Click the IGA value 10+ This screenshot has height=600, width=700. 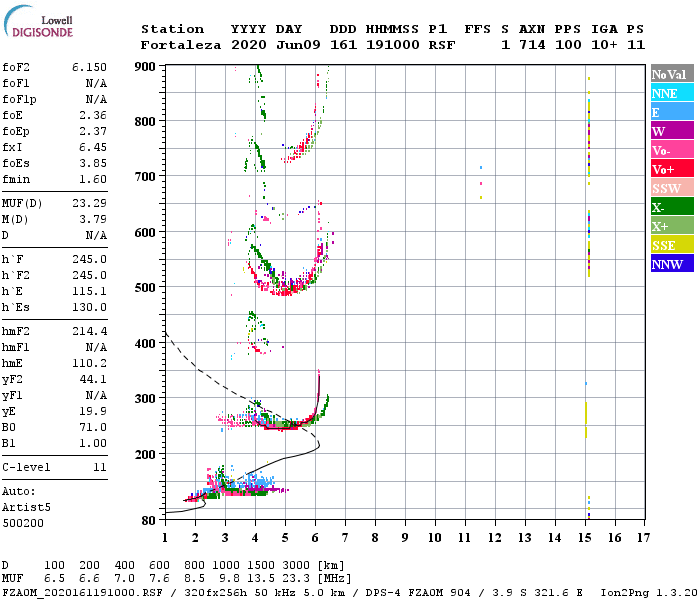[x=604, y=45]
